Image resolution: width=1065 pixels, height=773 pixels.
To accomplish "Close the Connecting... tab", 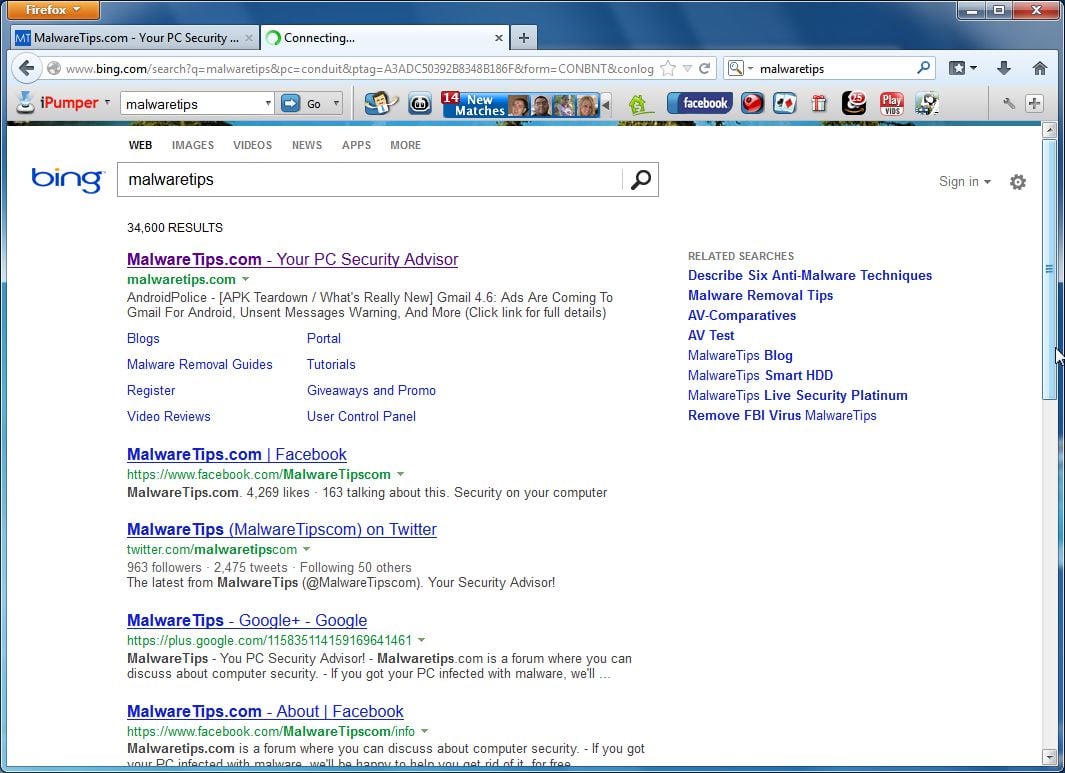I will 499,38.
